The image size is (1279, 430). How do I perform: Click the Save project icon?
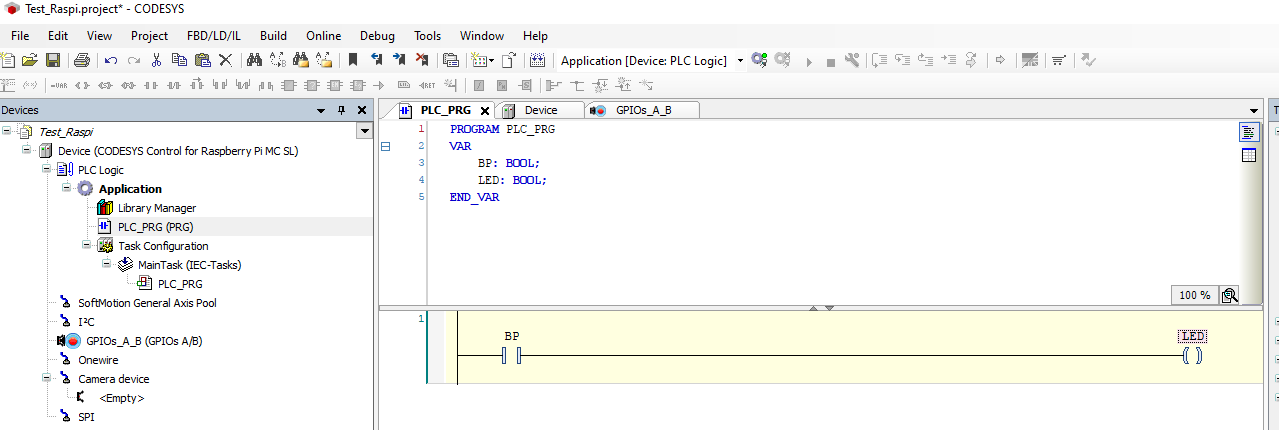click(53, 61)
